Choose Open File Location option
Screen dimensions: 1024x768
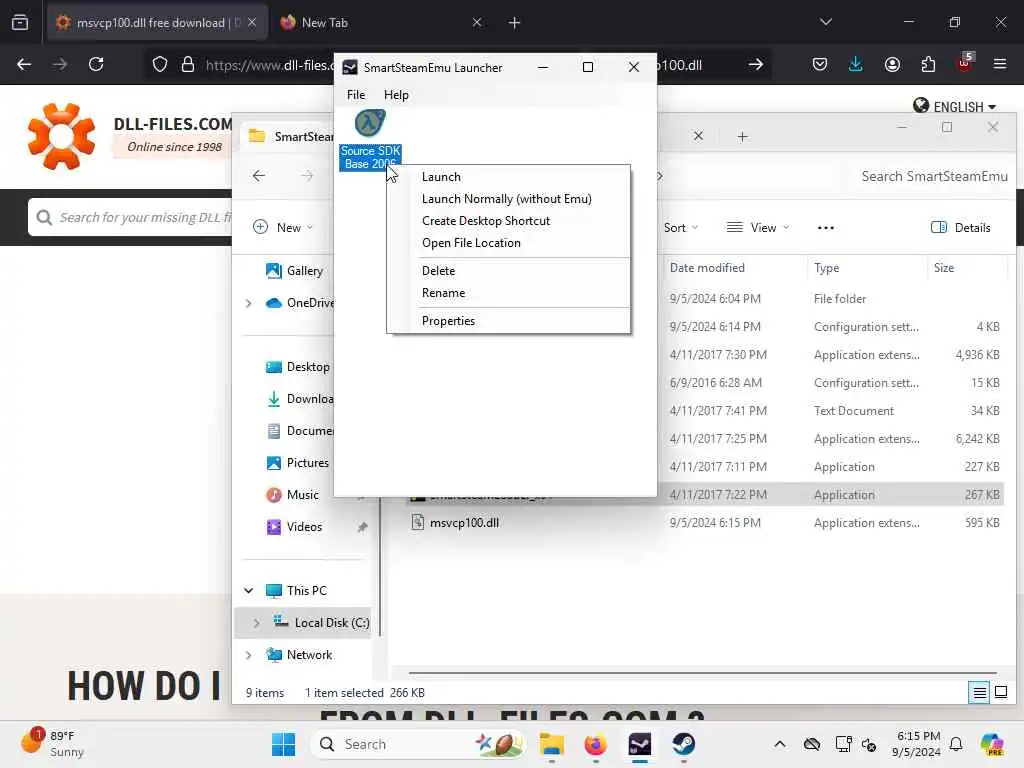471,243
